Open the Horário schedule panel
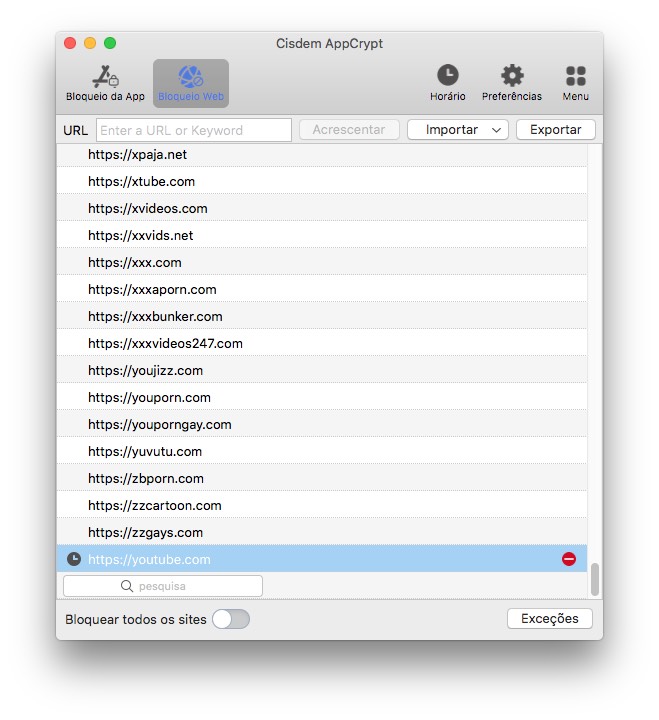Viewport: 659px width, 720px height. 448,83
